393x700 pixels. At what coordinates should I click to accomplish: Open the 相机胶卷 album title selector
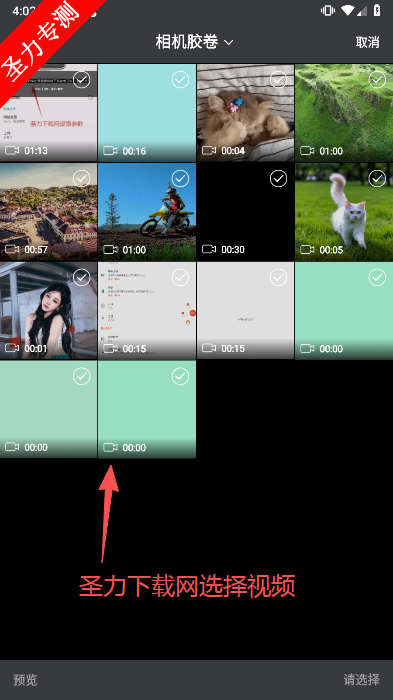click(x=194, y=42)
